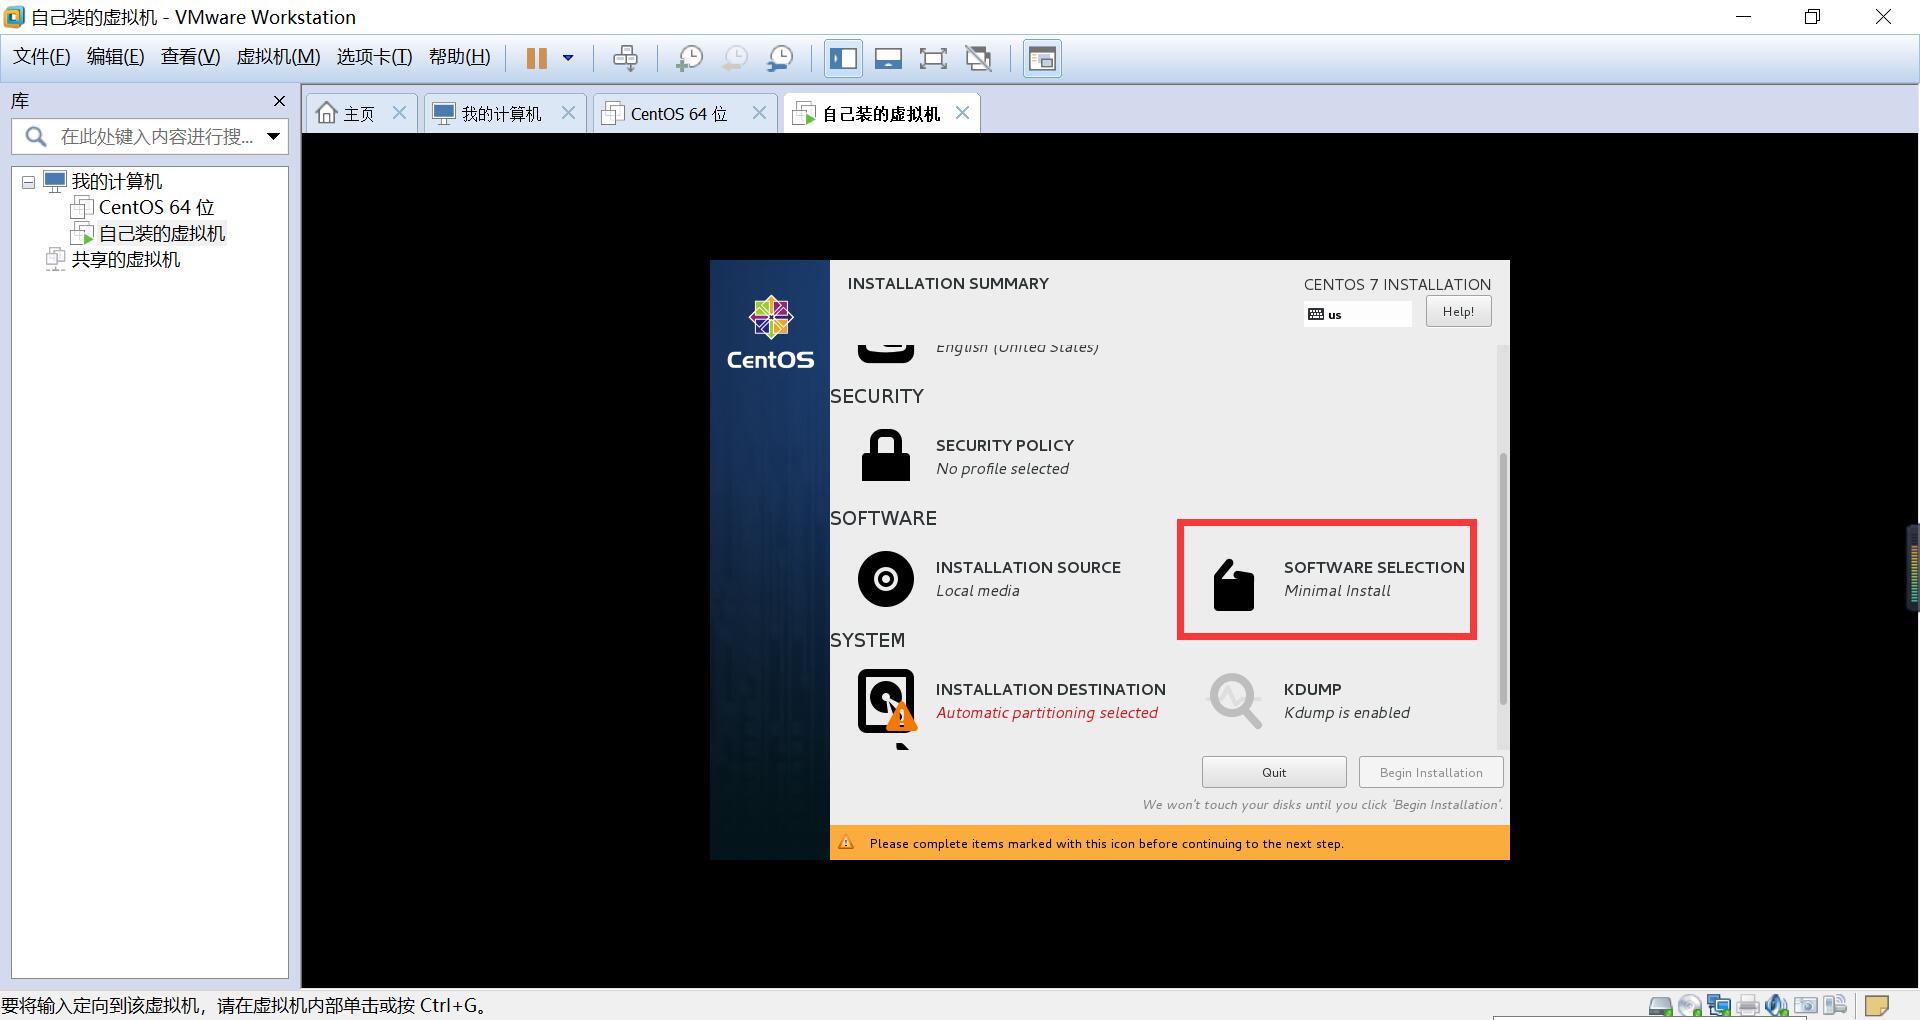Screen dimensions: 1920x1020
Task: Close the 主页 tab
Action: 399,113
